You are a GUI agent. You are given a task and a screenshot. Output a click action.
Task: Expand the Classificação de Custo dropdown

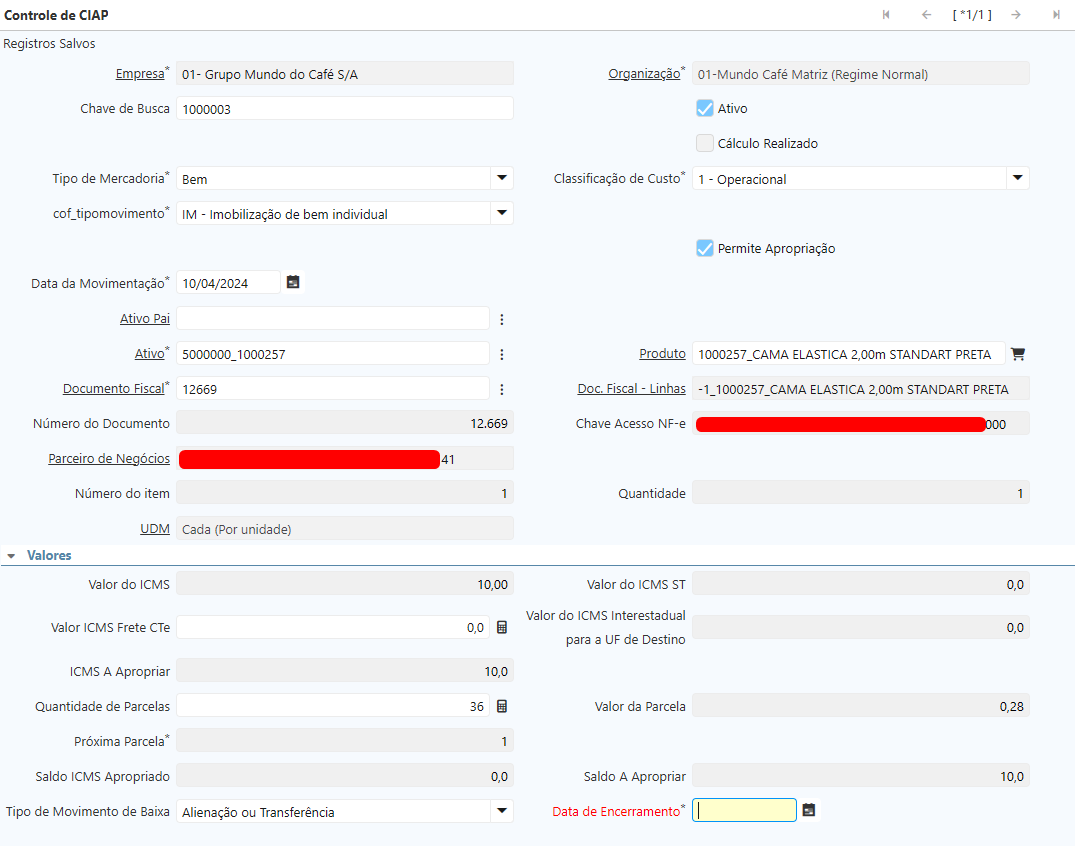pos(1017,179)
